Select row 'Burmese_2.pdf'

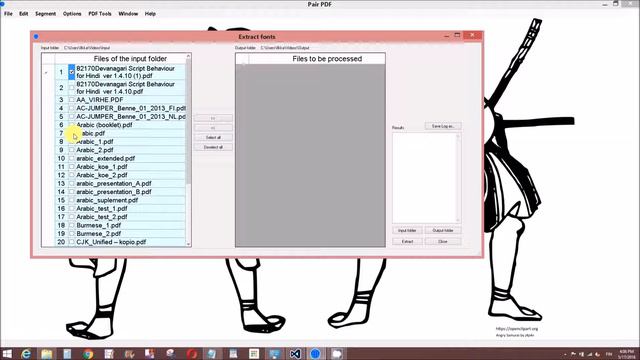[120, 233]
